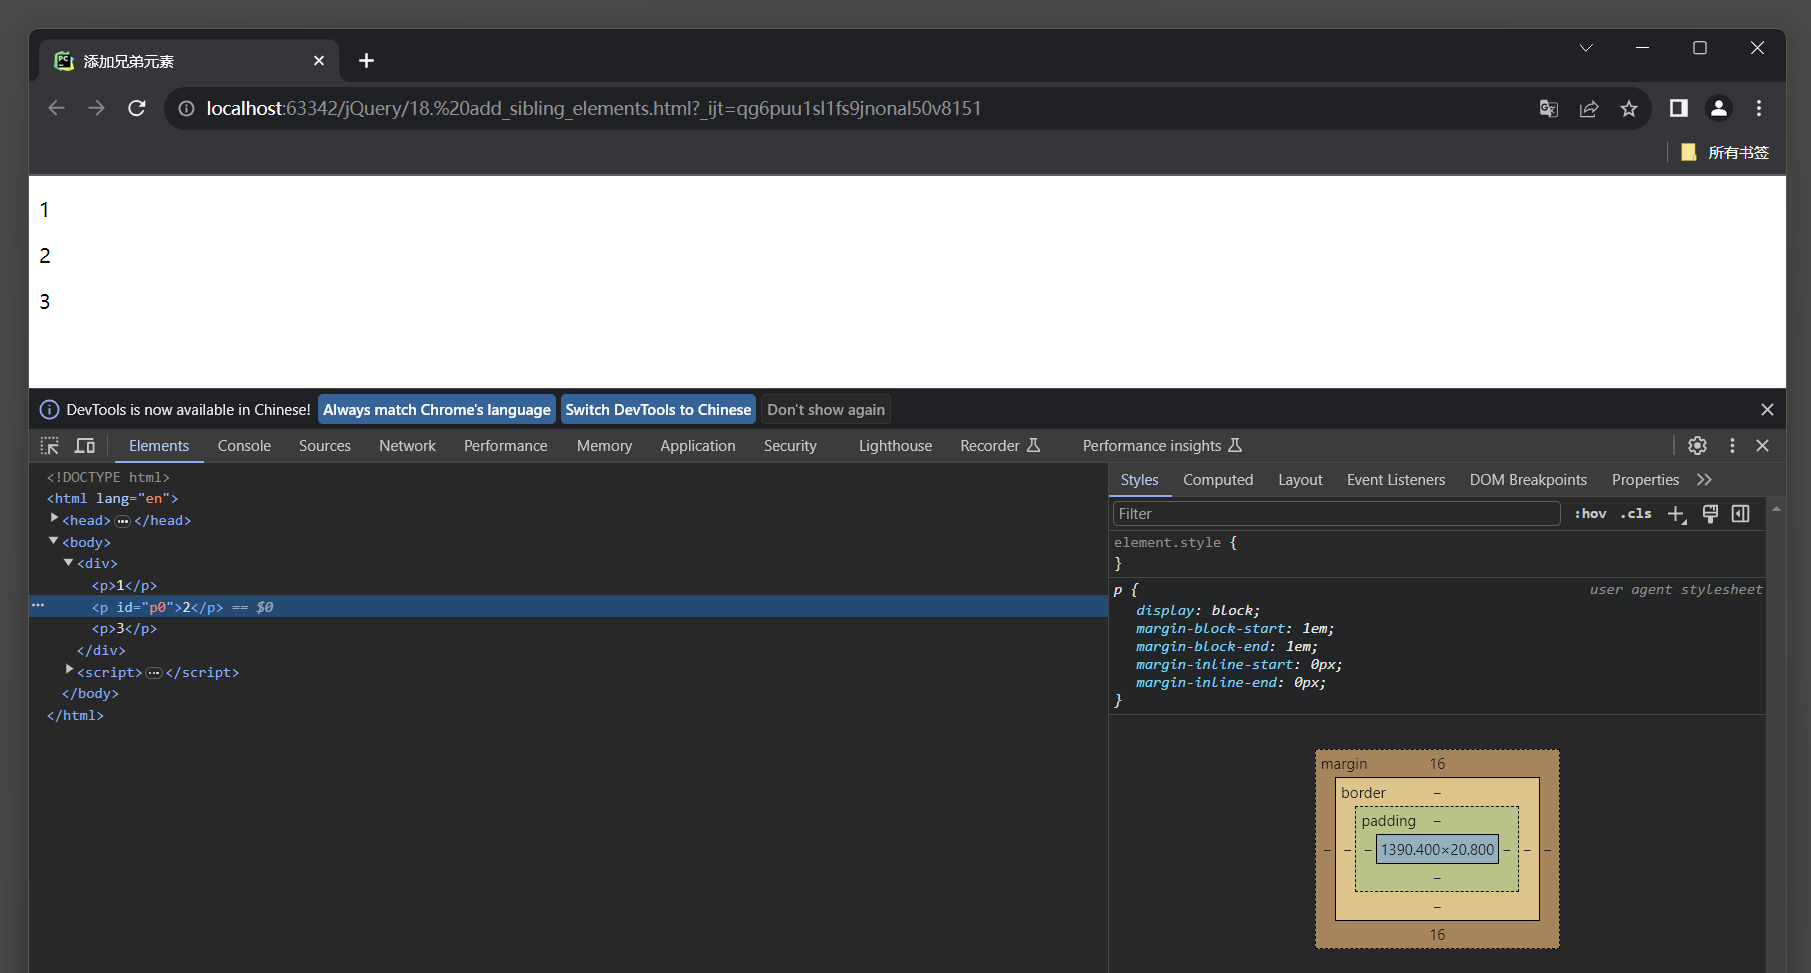Select the <p>3</p> node
Viewport: 1811px width, 973px height.
coord(125,629)
